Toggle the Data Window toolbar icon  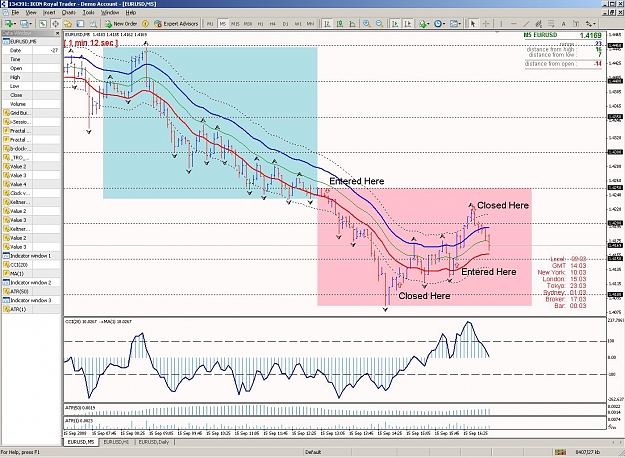click(55, 24)
